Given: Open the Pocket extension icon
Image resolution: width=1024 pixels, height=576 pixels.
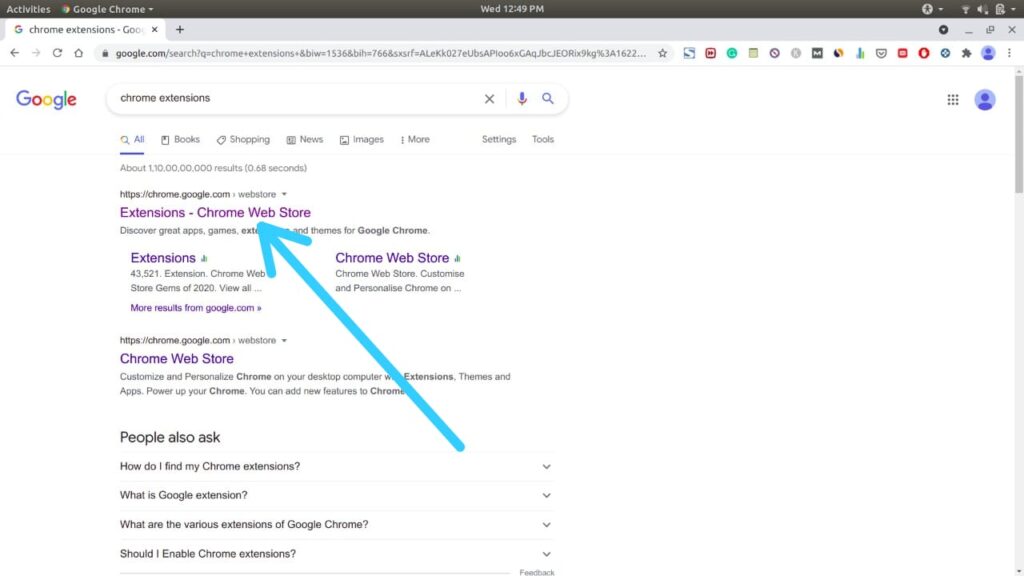Looking at the screenshot, I should (881, 54).
